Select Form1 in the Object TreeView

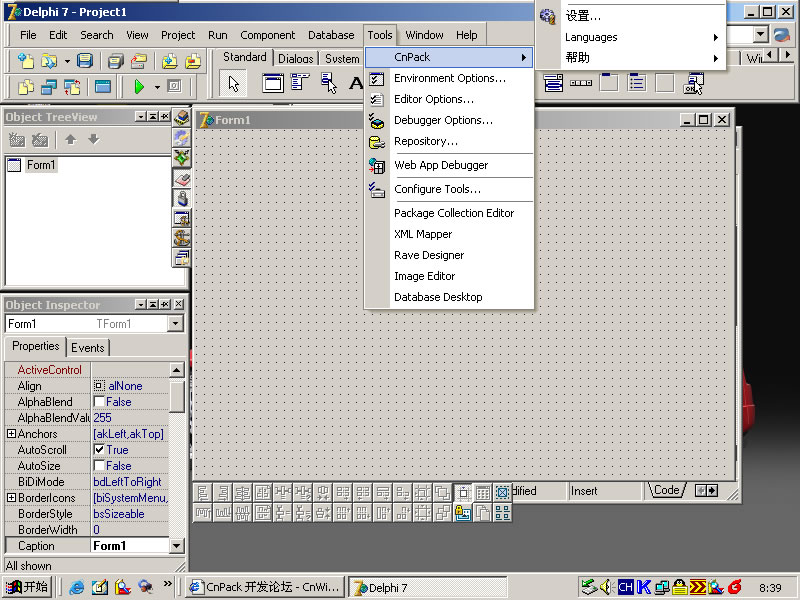41,165
